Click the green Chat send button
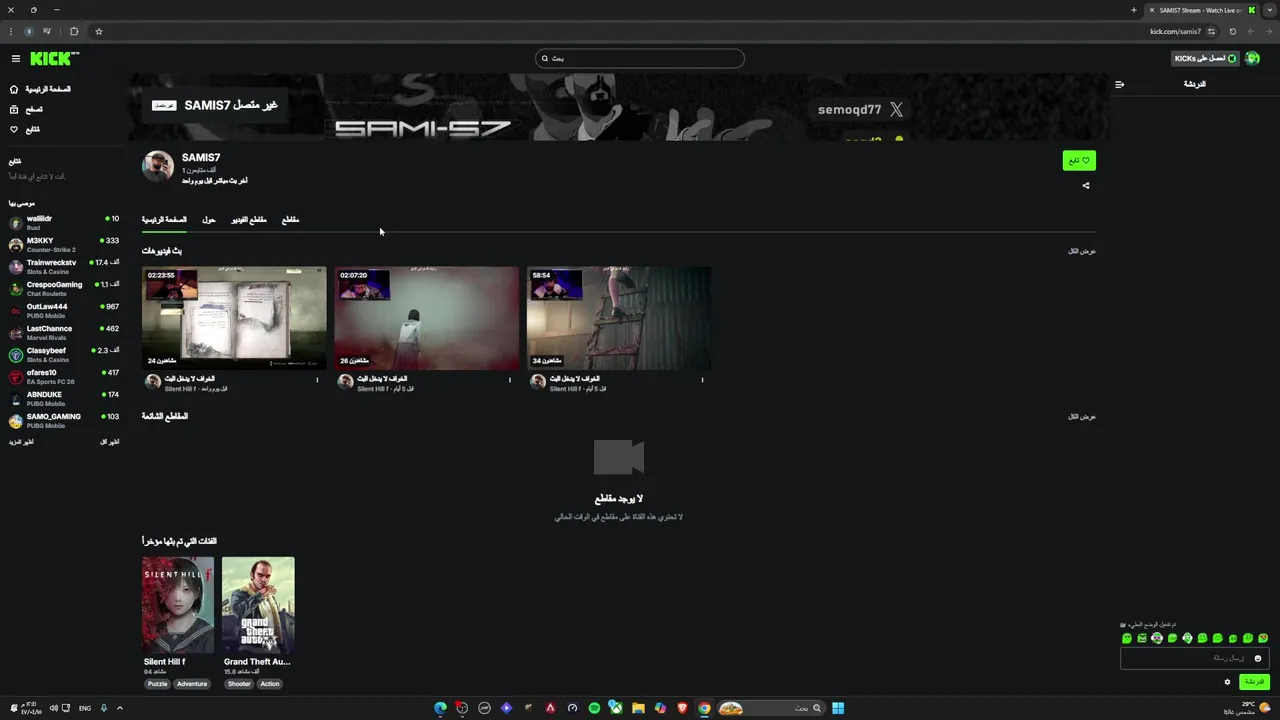This screenshot has width=1280, height=720. (x=1254, y=682)
